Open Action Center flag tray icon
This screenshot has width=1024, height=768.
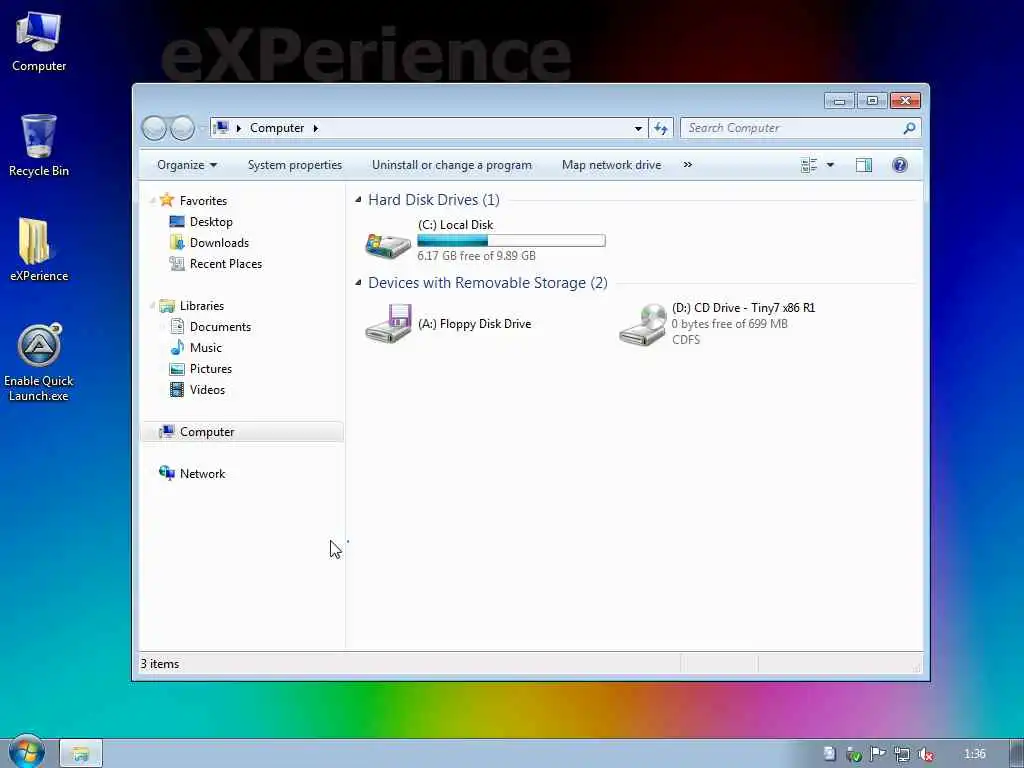tap(877, 754)
